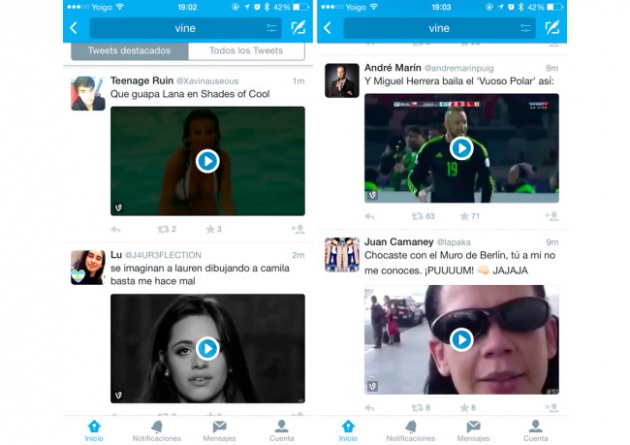The width and height of the screenshot is (630, 445).
Task: Retweet André Marín's tweet with 63 retweets
Action: [418, 216]
